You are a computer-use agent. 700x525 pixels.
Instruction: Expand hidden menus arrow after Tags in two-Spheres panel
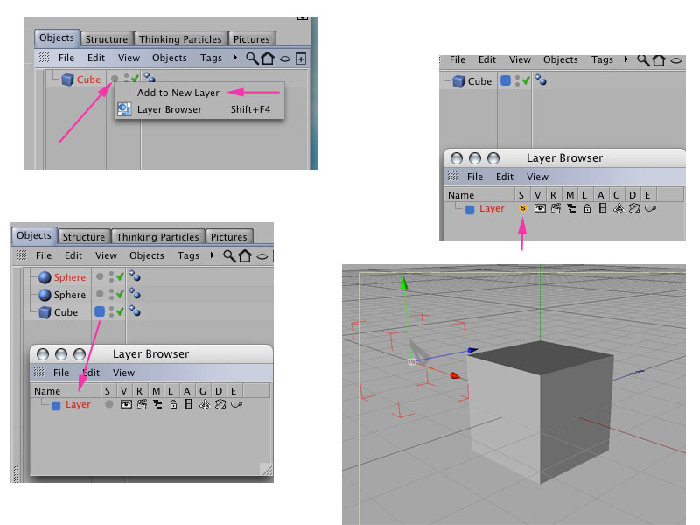212,255
